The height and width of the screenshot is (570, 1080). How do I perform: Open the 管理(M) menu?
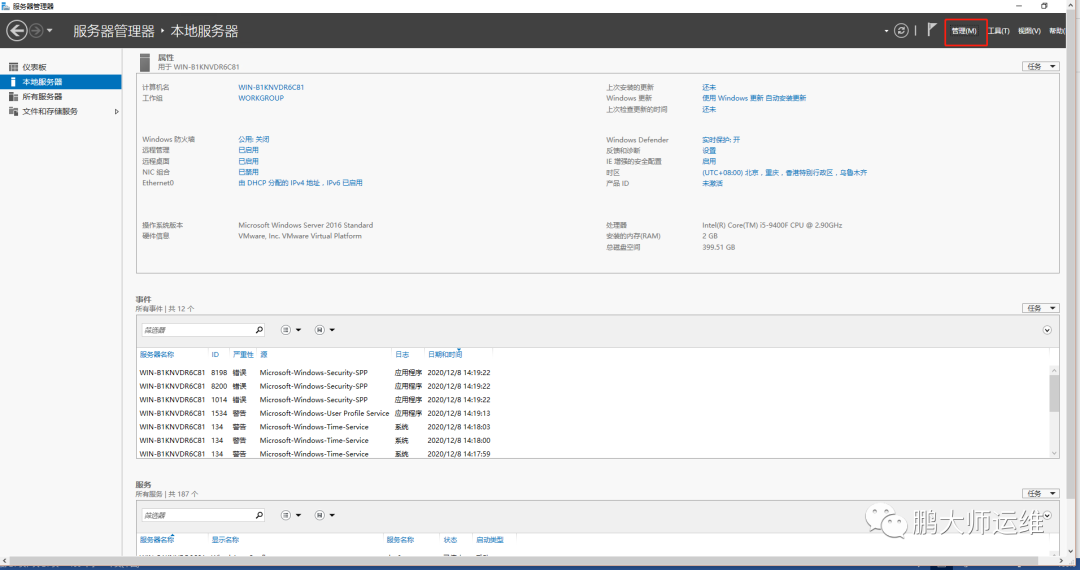click(x=964, y=31)
